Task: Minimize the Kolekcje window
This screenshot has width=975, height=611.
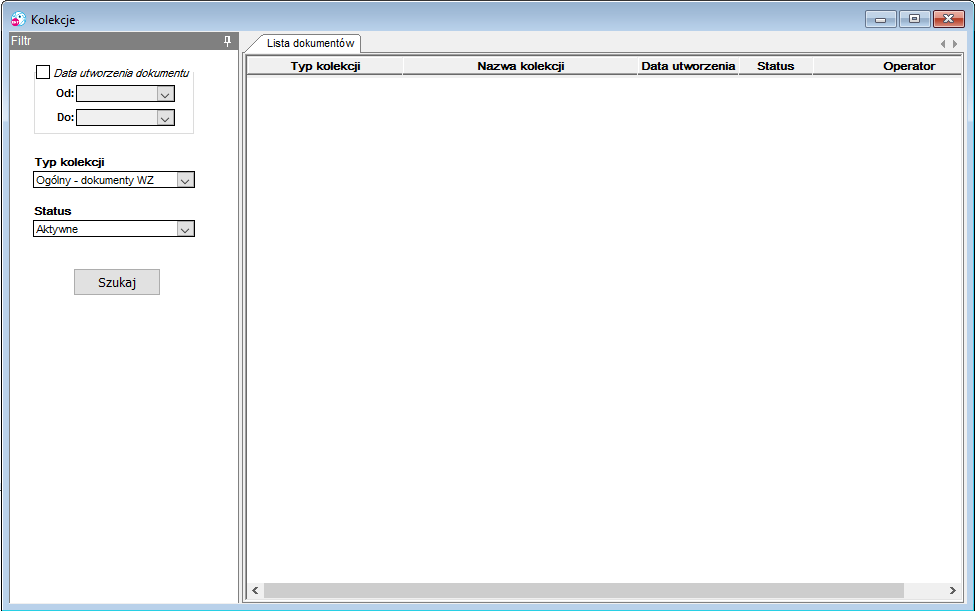Action: click(880, 19)
